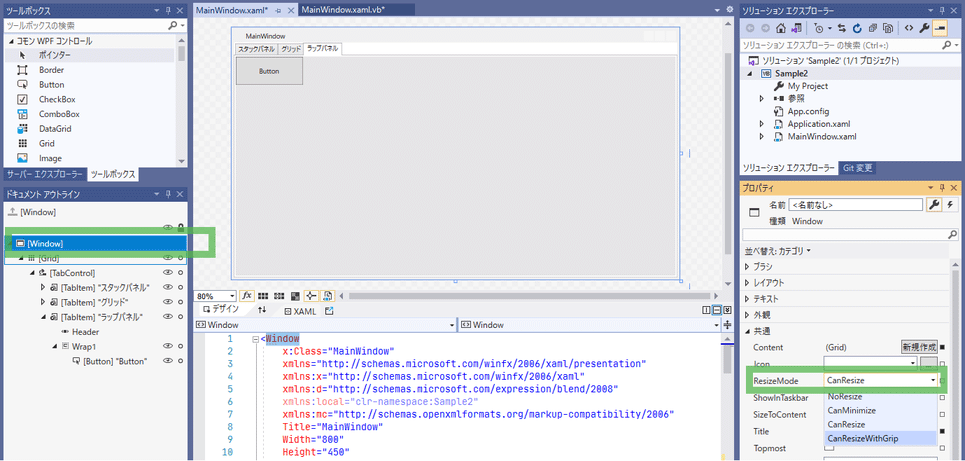Click Sync with Active Document arrows icon
Viewport: 965px width, 461px height.
(x=841, y=28)
